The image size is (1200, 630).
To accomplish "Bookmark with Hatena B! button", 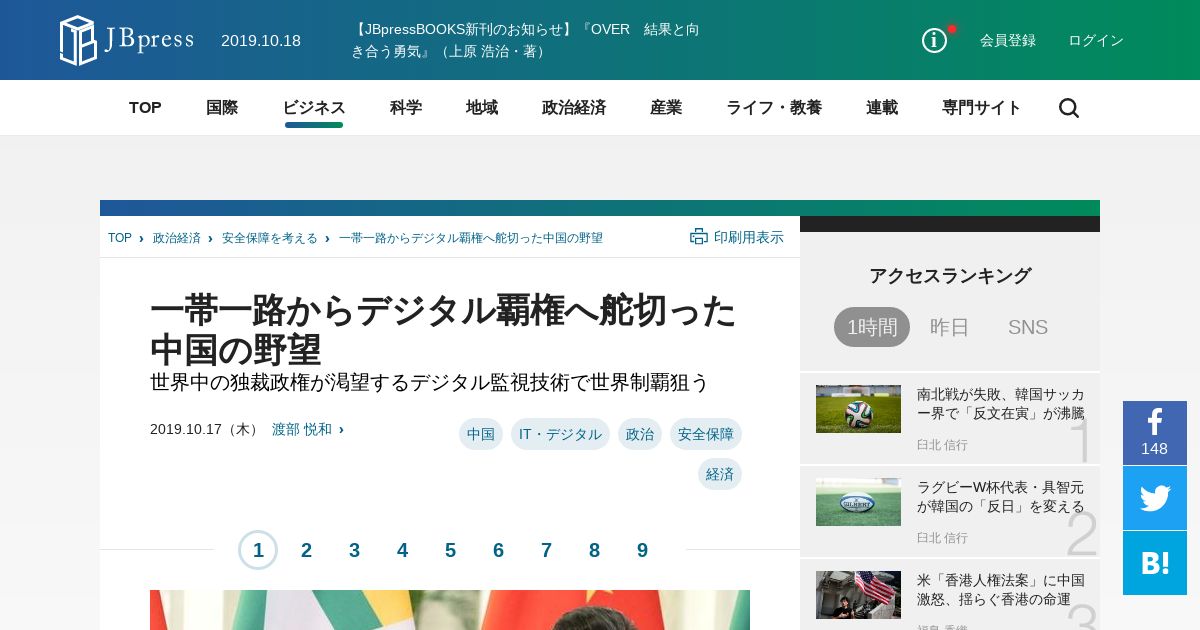I will [x=1155, y=563].
